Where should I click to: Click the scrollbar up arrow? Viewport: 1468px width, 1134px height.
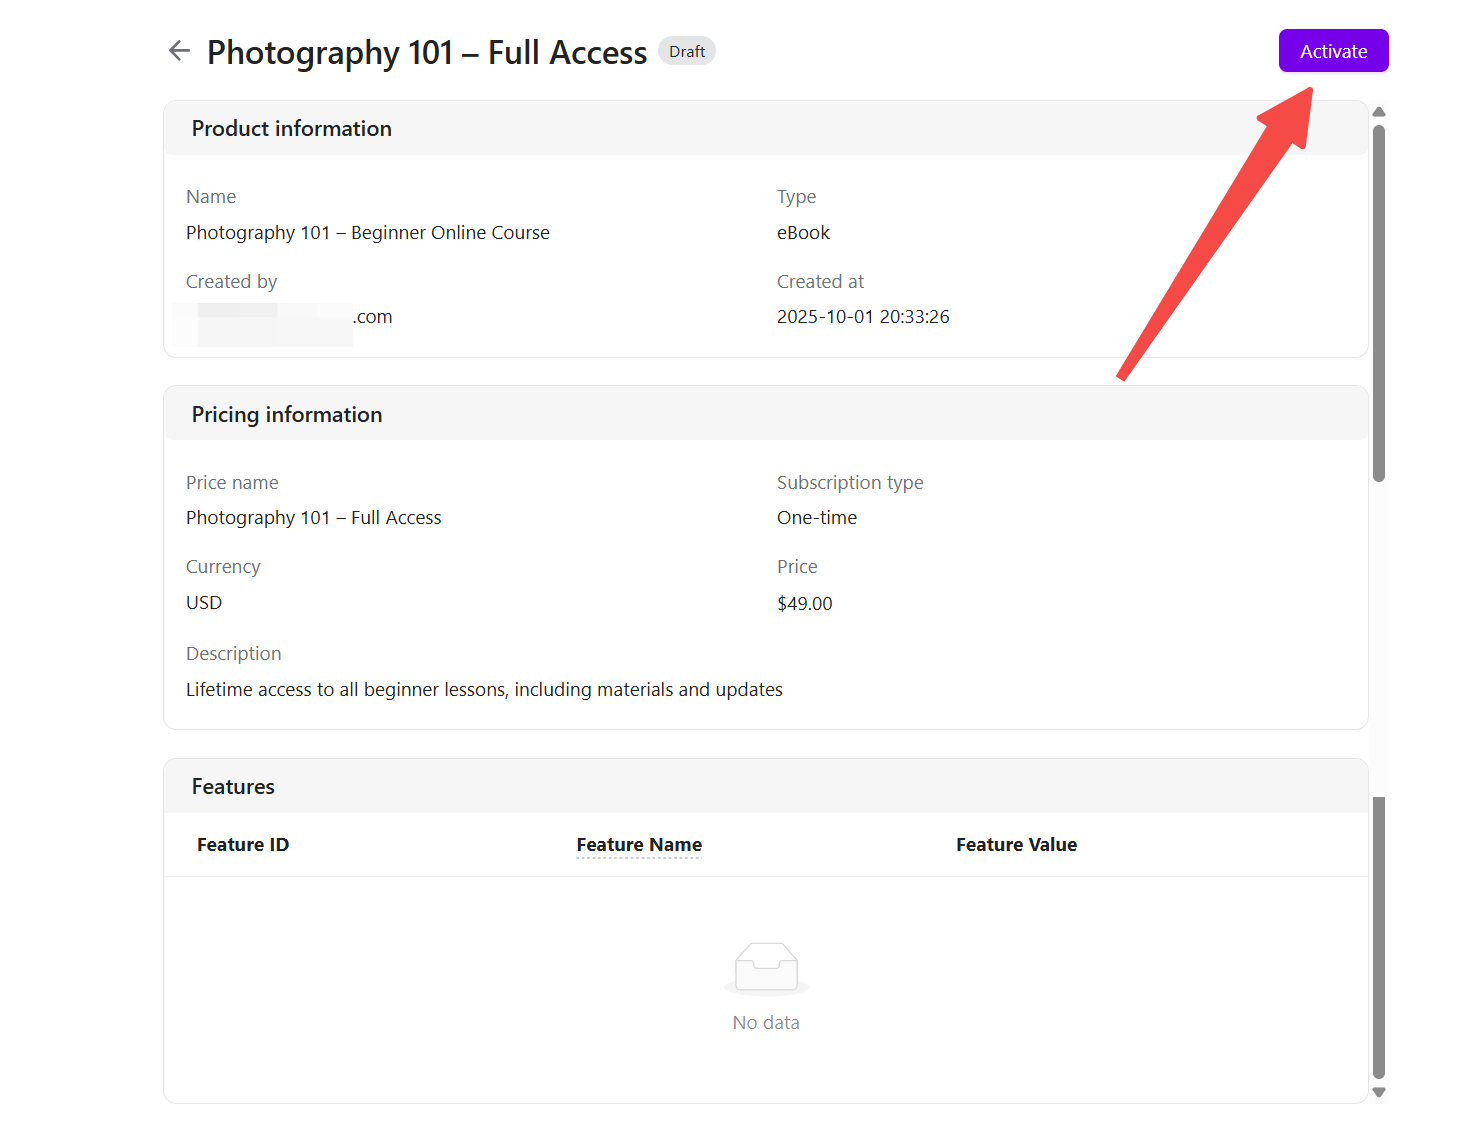pyautogui.click(x=1379, y=112)
